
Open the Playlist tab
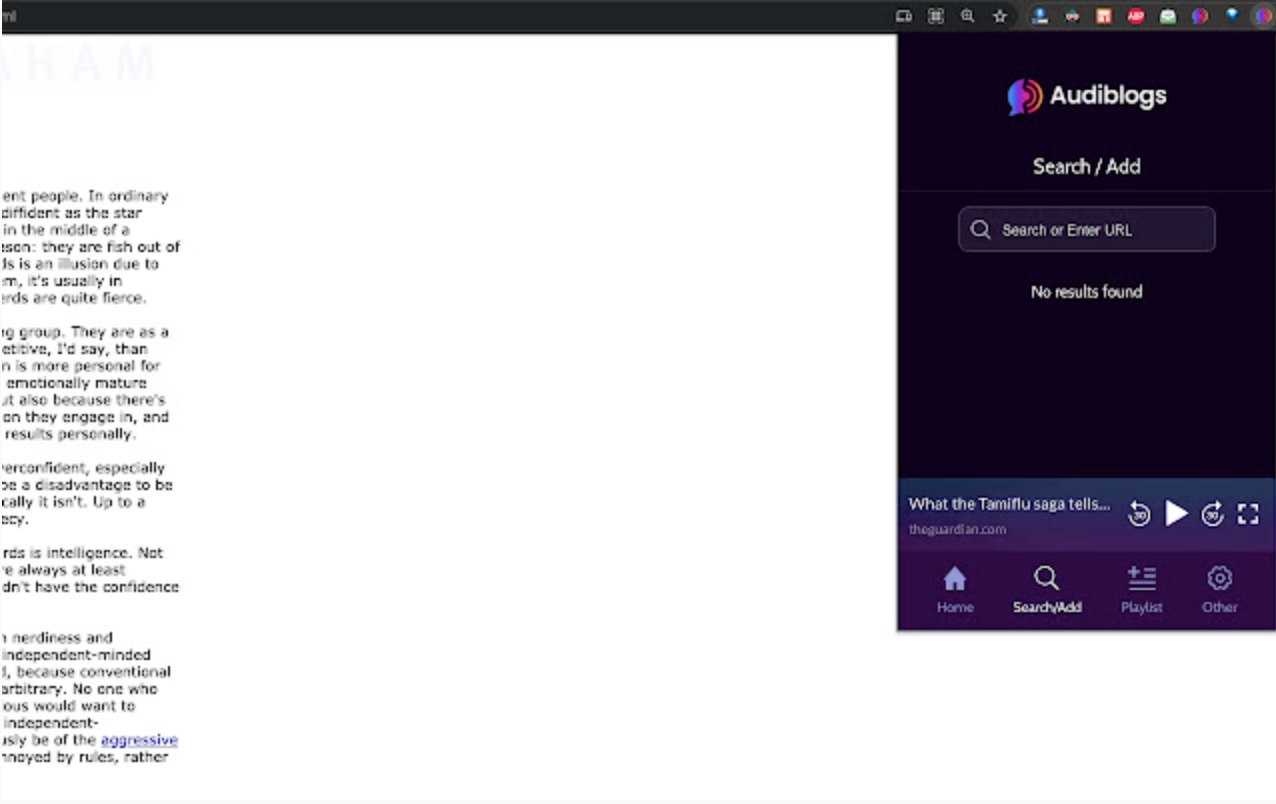tap(1141, 589)
